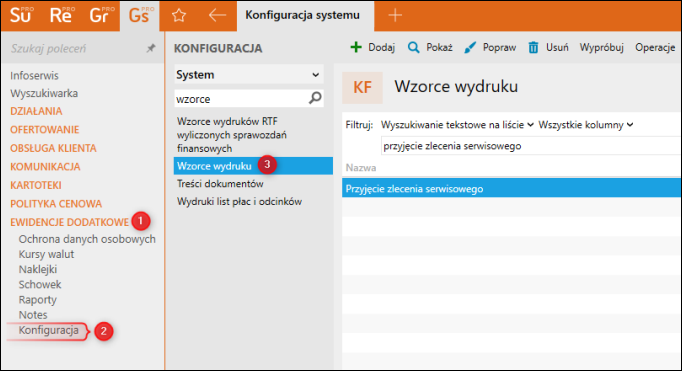Click the Popraw brush icon
This screenshot has height=371, width=682.
pyautogui.click(x=470, y=47)
